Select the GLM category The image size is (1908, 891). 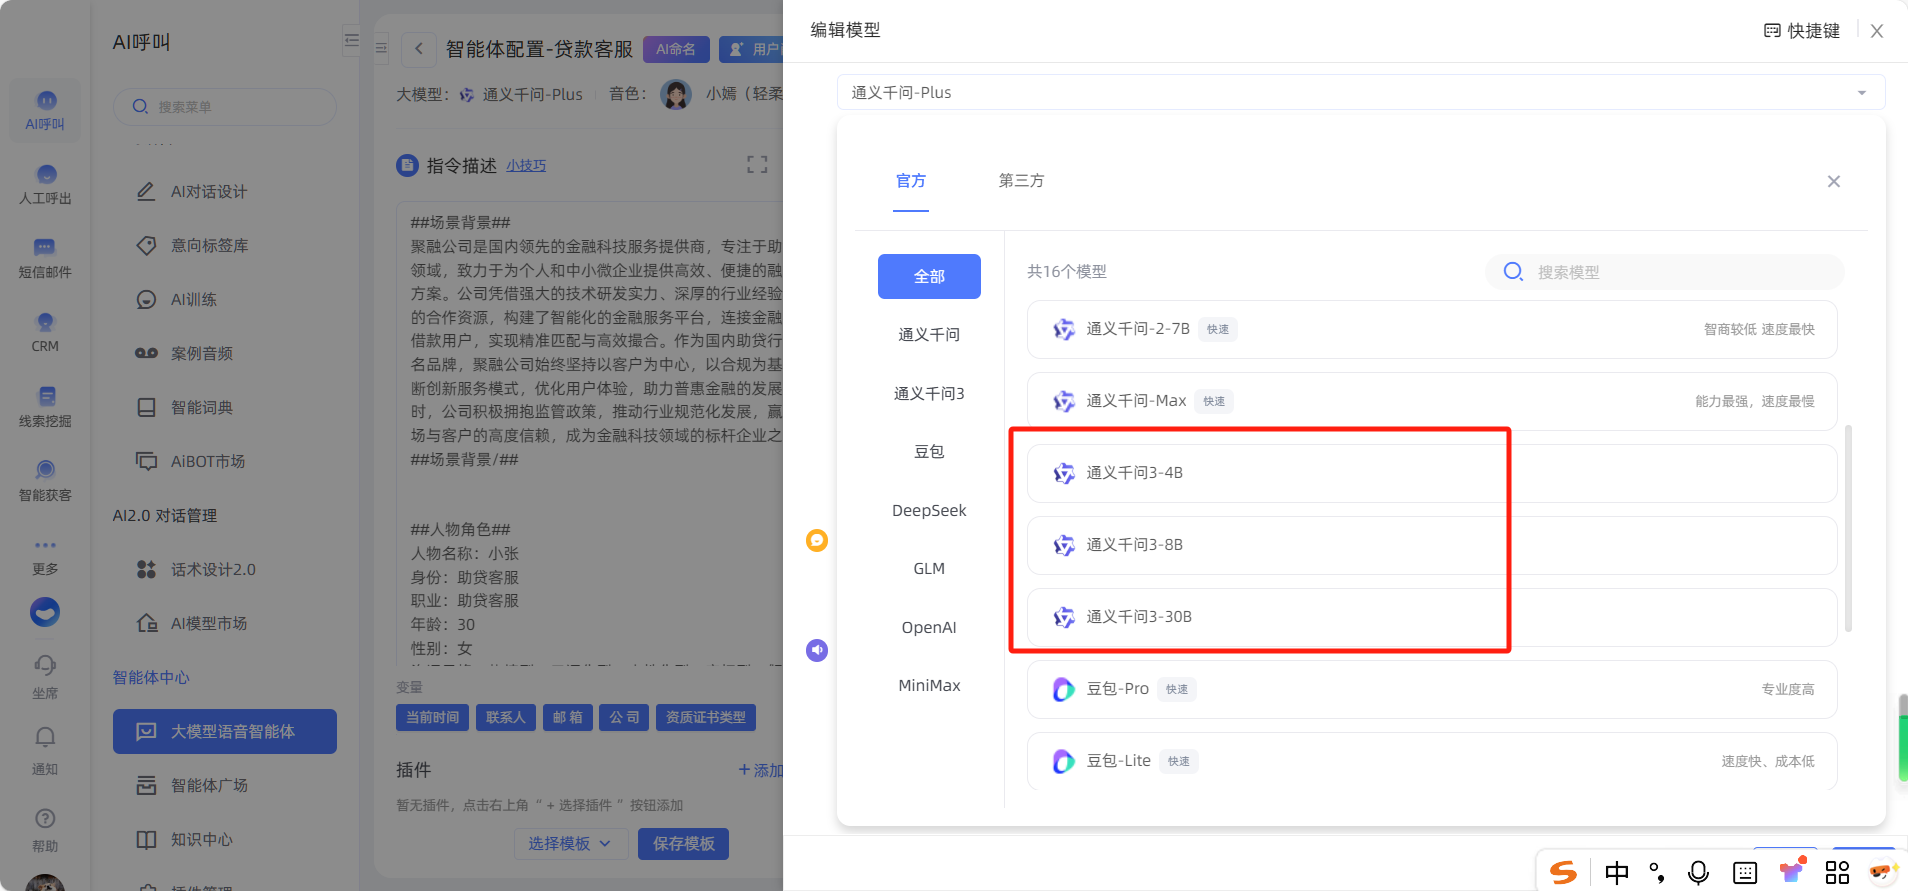click(x=929, y=568)
